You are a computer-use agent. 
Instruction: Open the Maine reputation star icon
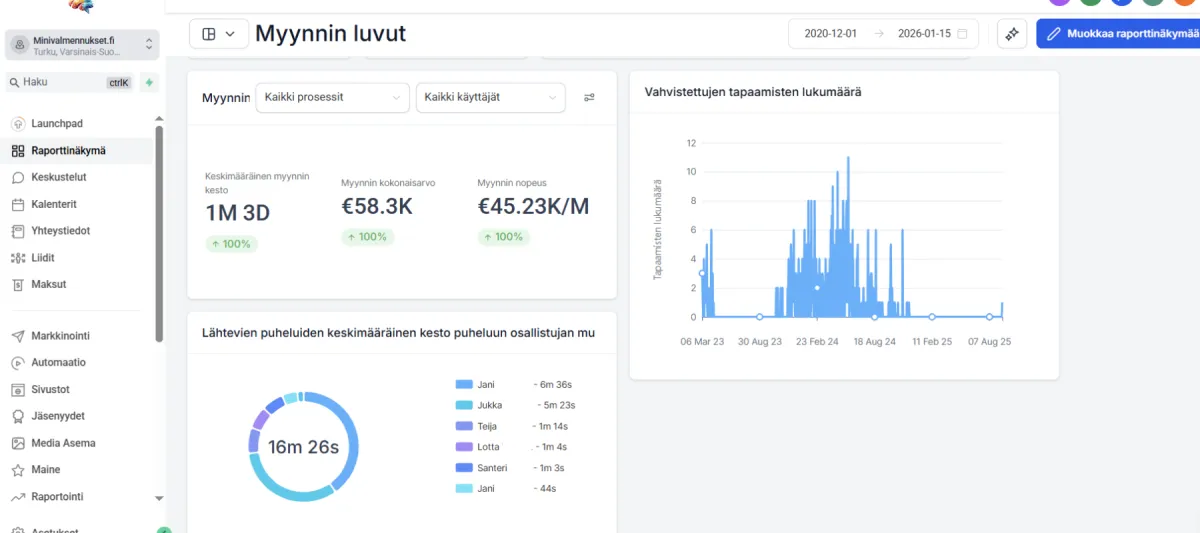18,469
